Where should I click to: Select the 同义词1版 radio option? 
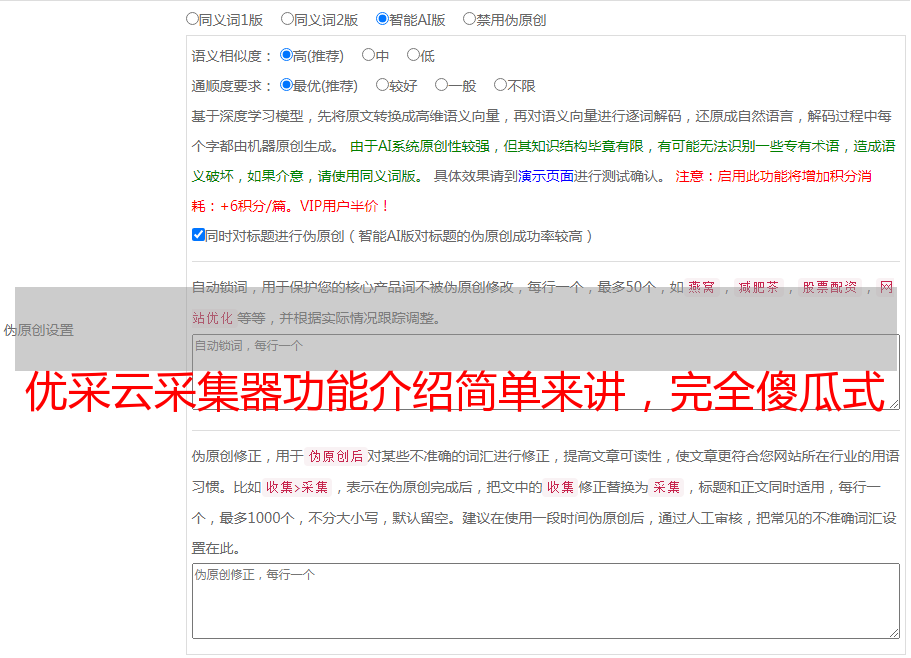(x=192, y=19)
